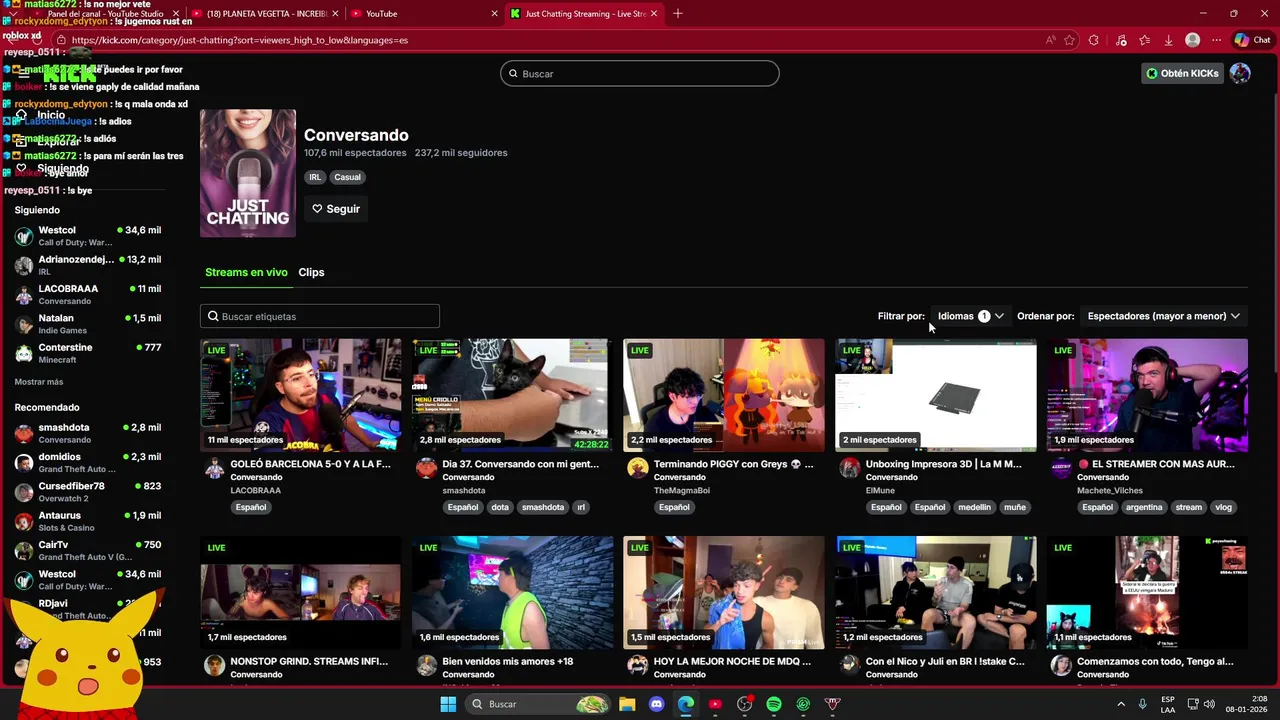The image size is (1280, 720).
Task: Open the Con el Nico y Juli stream title
Action: tap(945, 661)
